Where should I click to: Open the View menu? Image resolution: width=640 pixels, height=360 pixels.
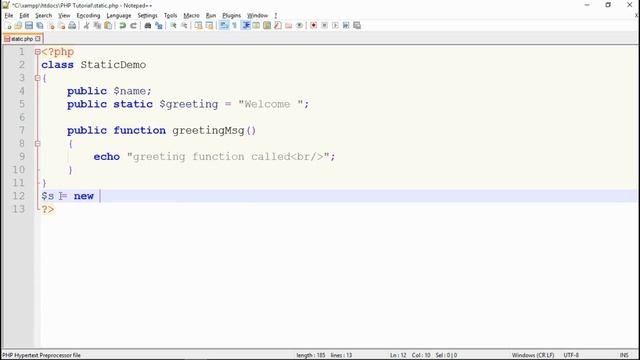[64, 16]
